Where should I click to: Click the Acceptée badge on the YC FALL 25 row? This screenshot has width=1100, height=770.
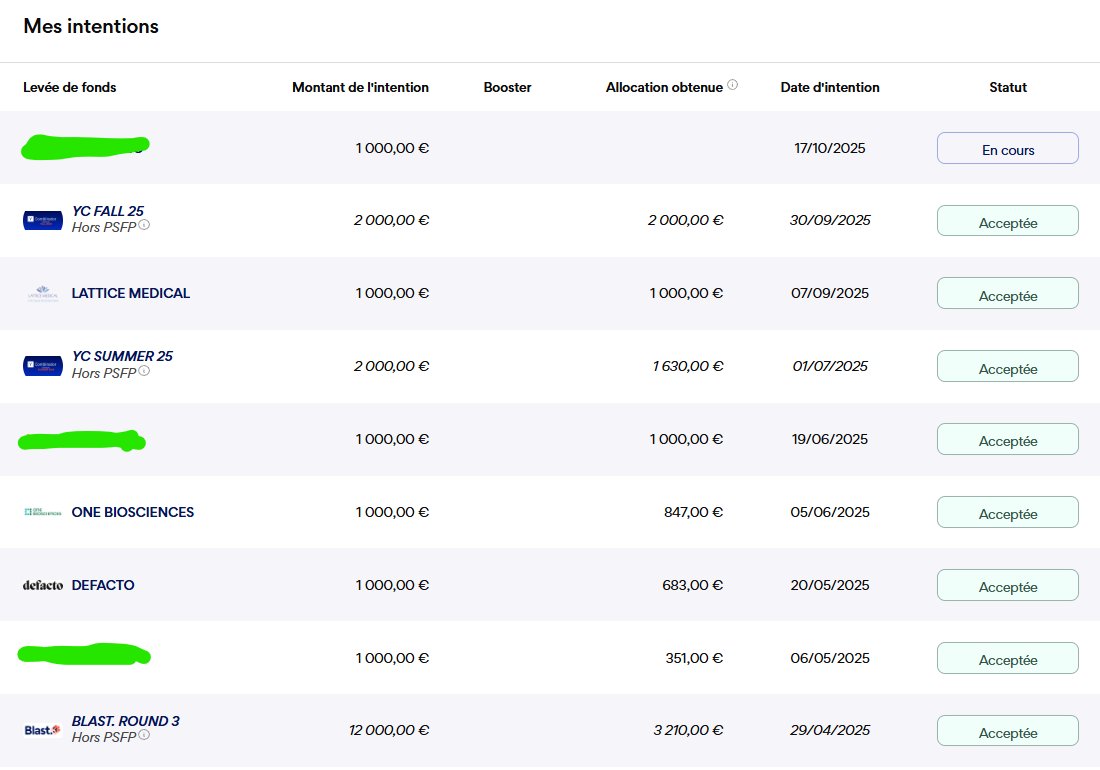[x=1007, y=220]
